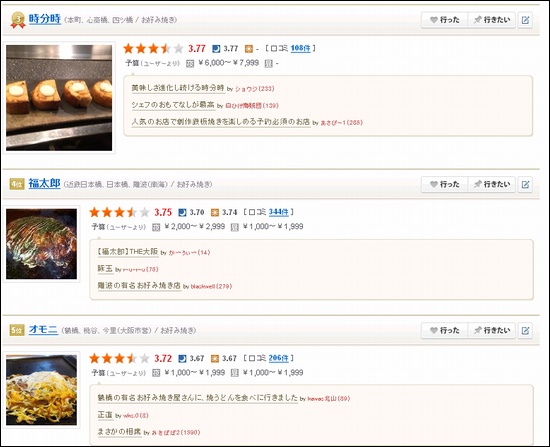This screenshot has width=550, height=447.
Task: Click the edit icon for 時分時
Action: point(525,20)
